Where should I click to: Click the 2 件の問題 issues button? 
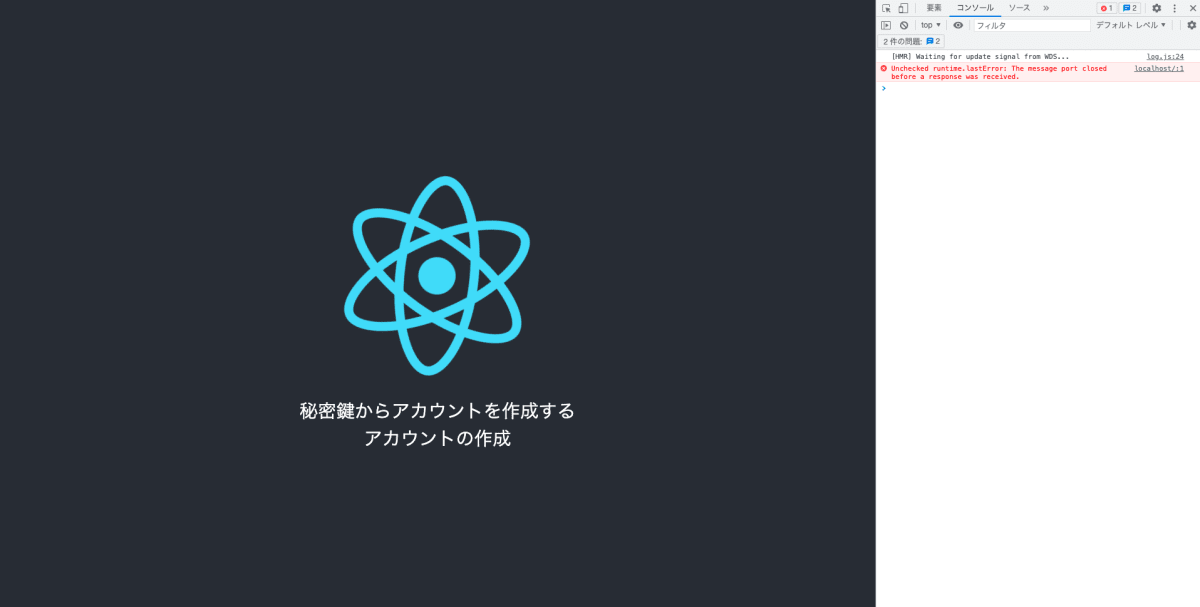(x=912, y=41)
